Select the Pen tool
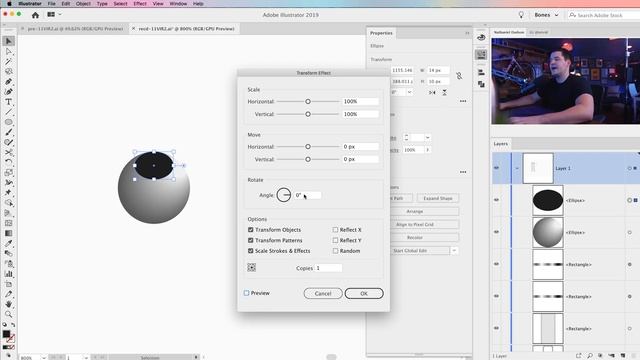This screenshot has height=360, width=640. [x=9, y=82]
